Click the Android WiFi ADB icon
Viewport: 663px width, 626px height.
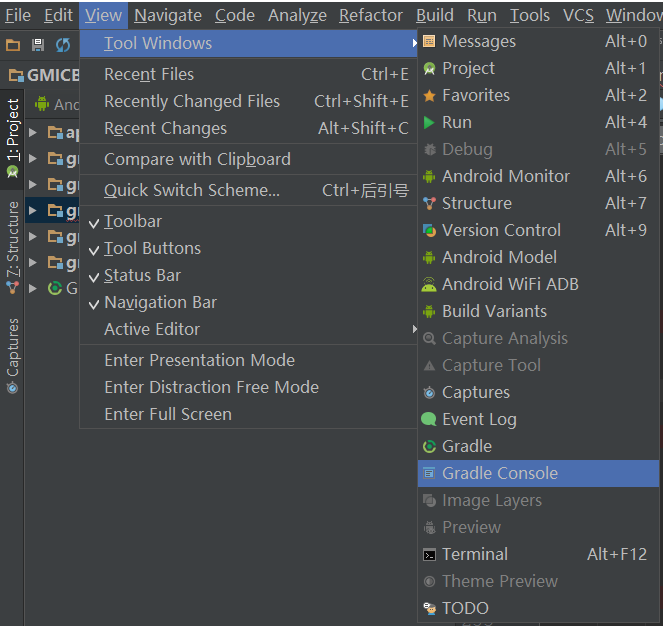[x=429, y=285]
